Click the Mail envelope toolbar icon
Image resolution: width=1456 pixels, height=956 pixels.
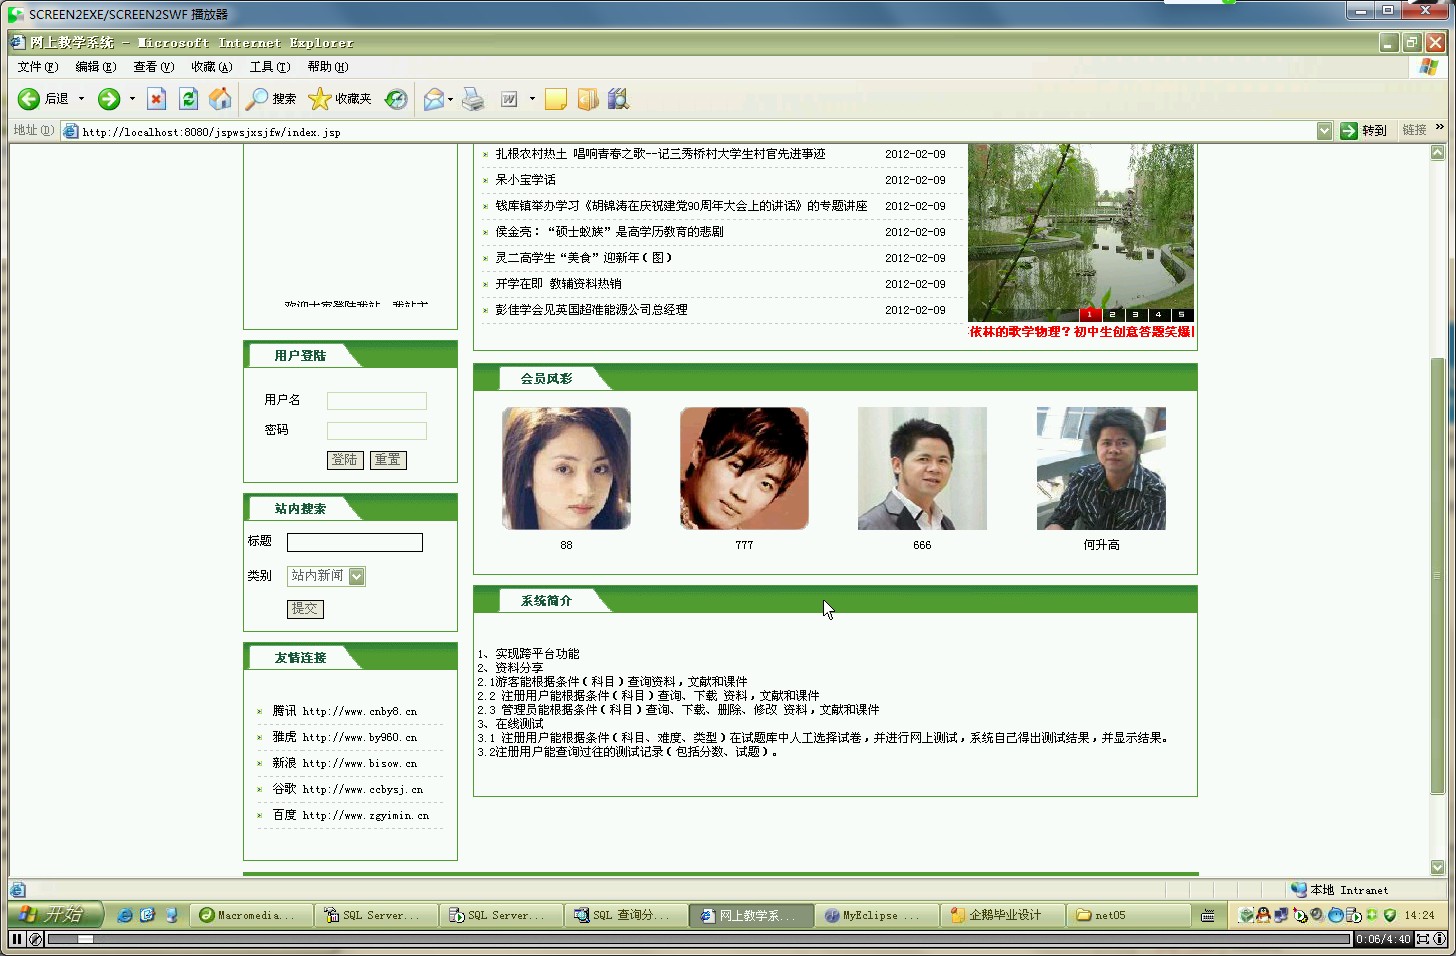434,99
